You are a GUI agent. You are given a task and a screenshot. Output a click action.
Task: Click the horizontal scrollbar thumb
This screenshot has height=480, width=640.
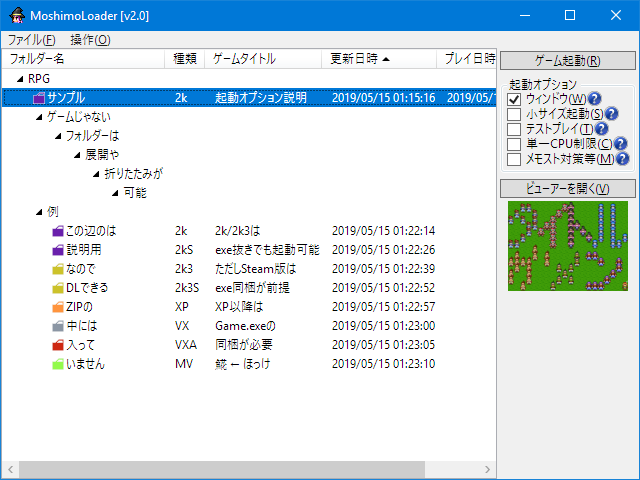[x=222, y=469]
